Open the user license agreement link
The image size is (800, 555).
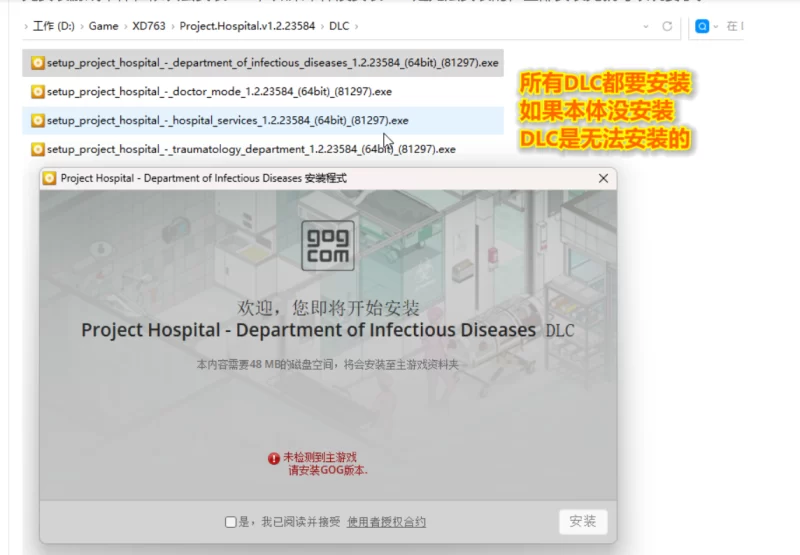coord(386,522)
